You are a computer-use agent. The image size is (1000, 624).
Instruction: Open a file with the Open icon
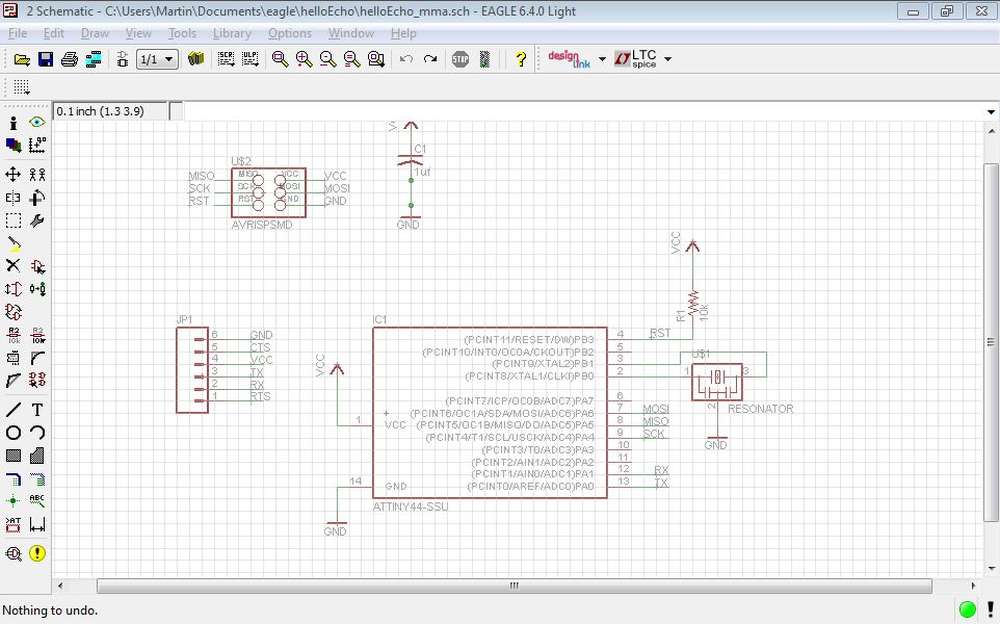[22, 59]
